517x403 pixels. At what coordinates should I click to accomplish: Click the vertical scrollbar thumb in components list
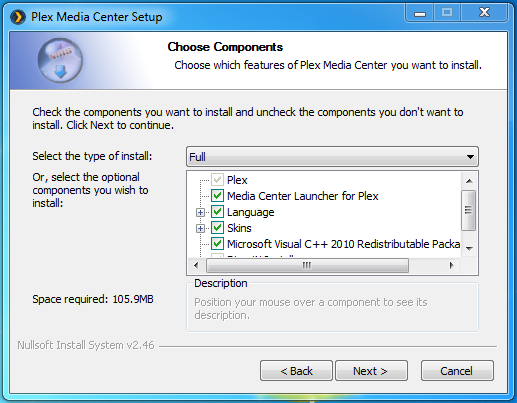[469, 210]
